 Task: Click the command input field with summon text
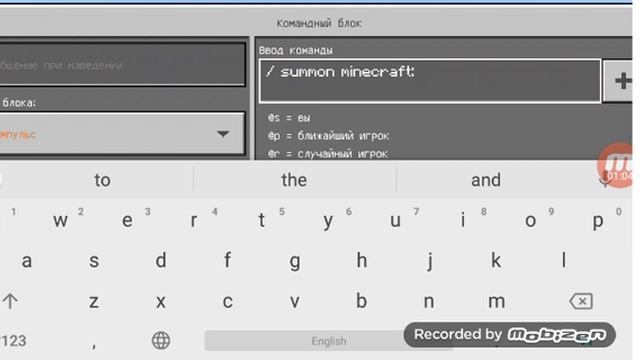pyautogui.click(x=430, y=80)
